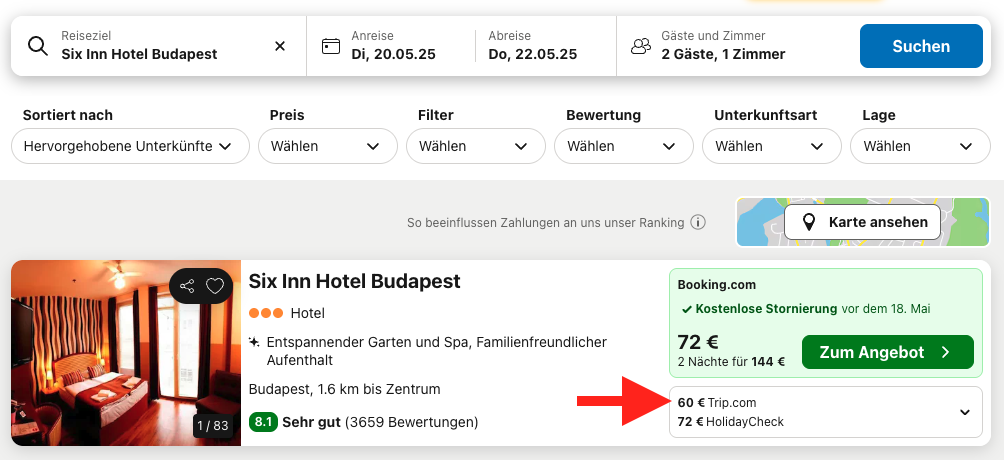
Task: Click the green Zum Angebot button
Action: [x=887, y=352]
